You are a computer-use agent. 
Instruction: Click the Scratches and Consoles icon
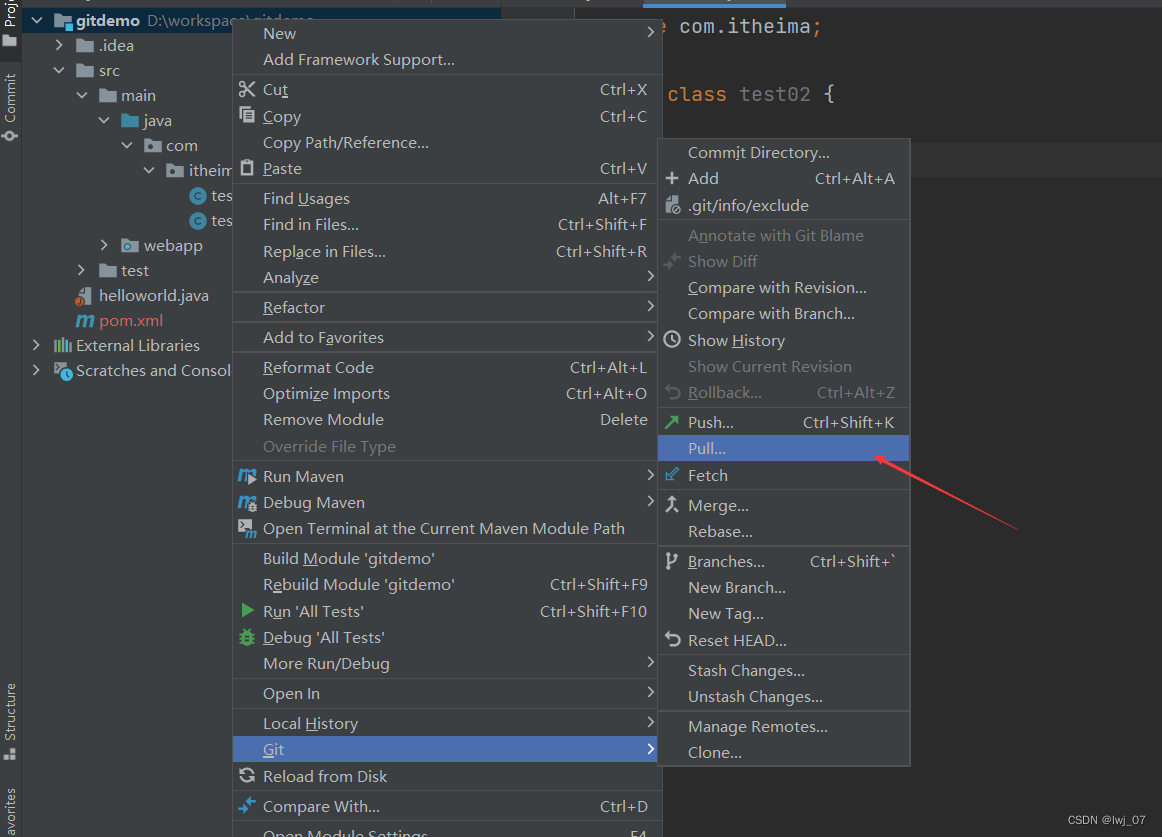click(63, 371)
